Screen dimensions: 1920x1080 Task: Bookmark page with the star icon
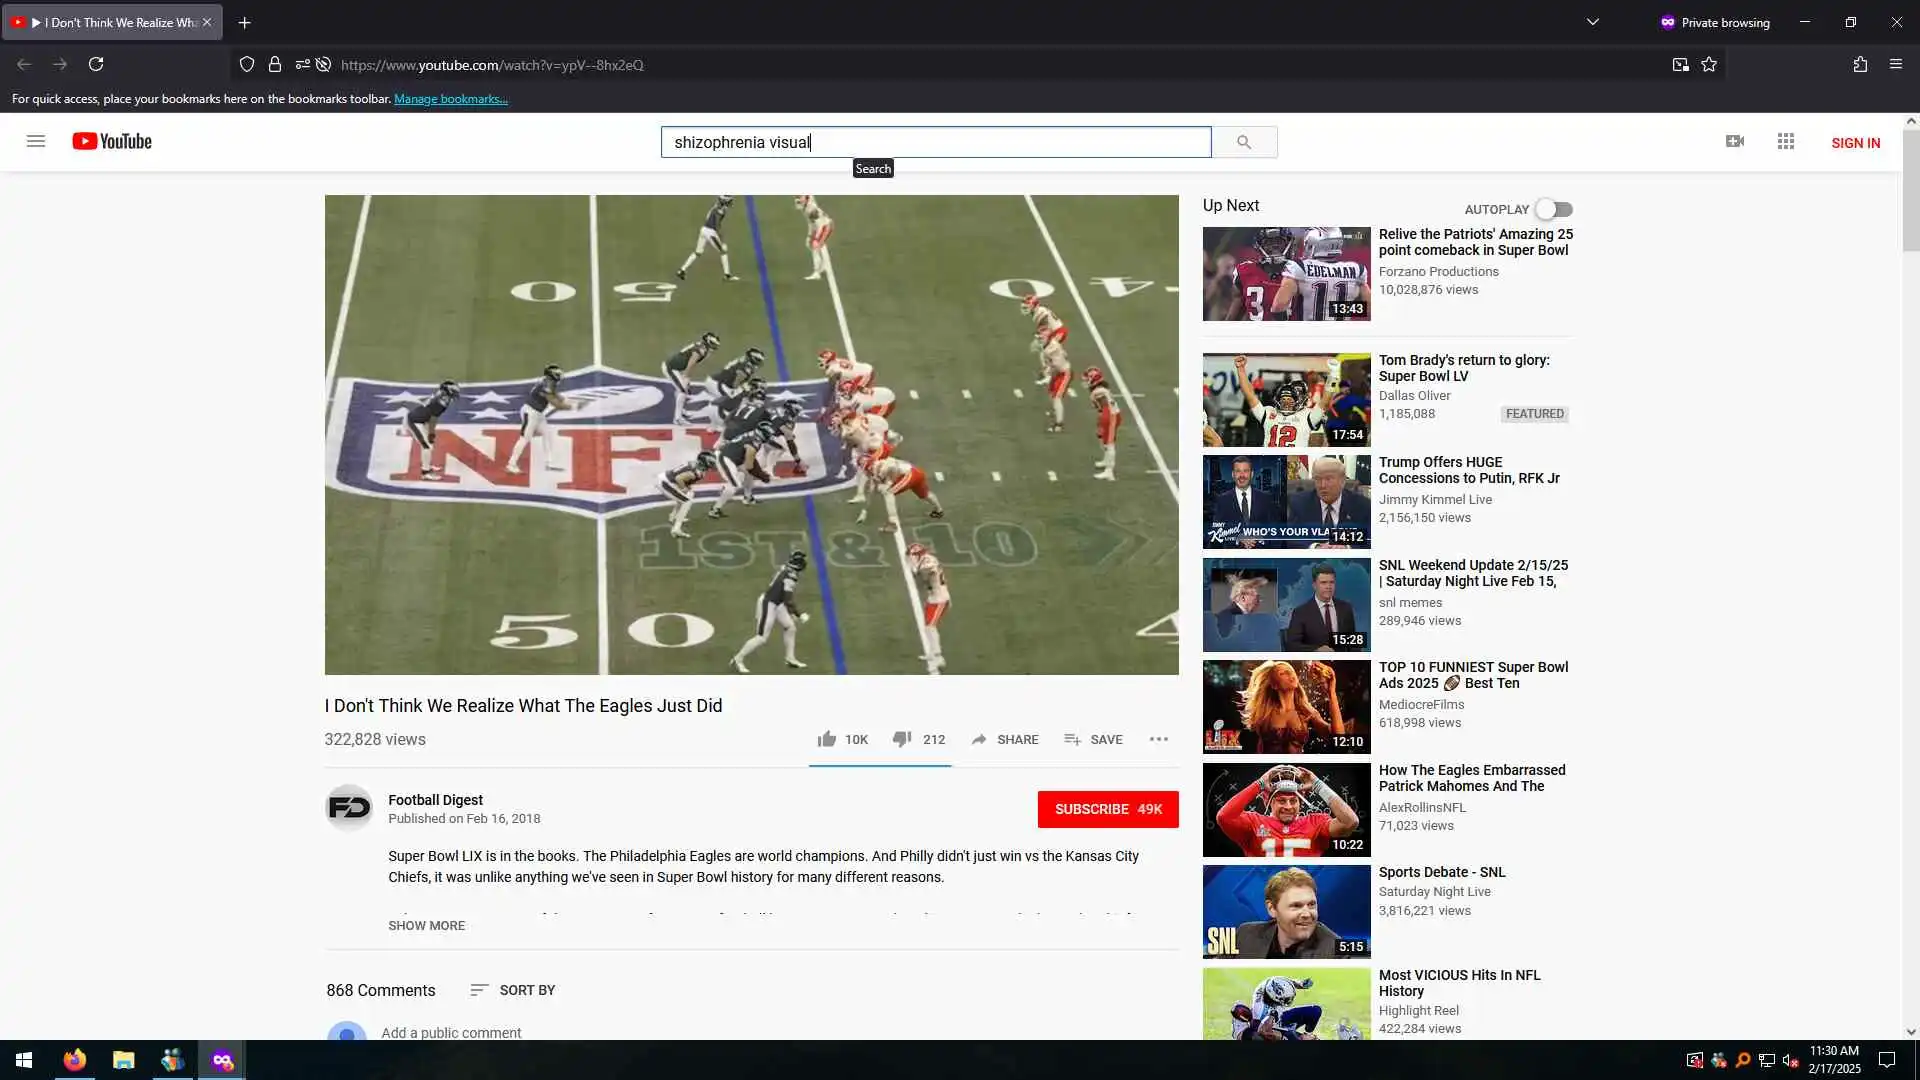point(1709,65)
